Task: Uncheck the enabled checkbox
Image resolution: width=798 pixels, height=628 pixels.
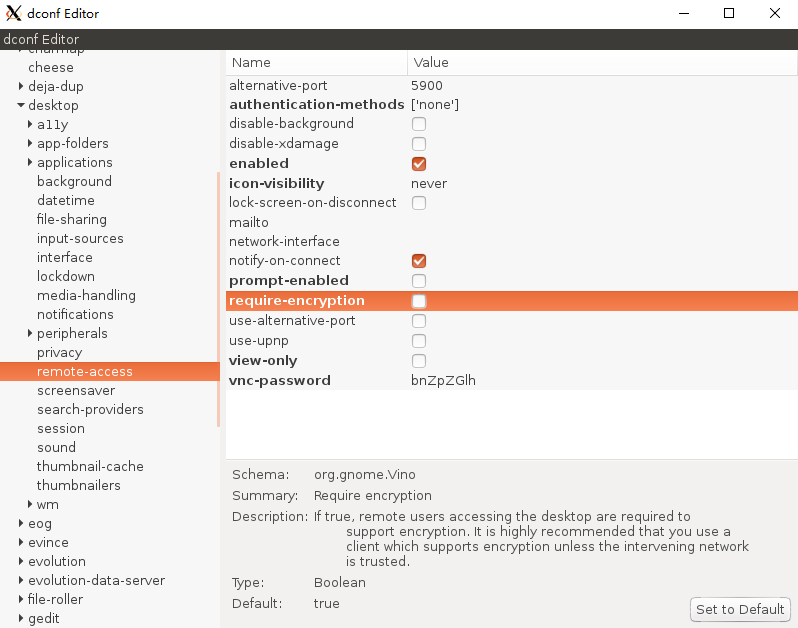Action: tap(419, 164)
